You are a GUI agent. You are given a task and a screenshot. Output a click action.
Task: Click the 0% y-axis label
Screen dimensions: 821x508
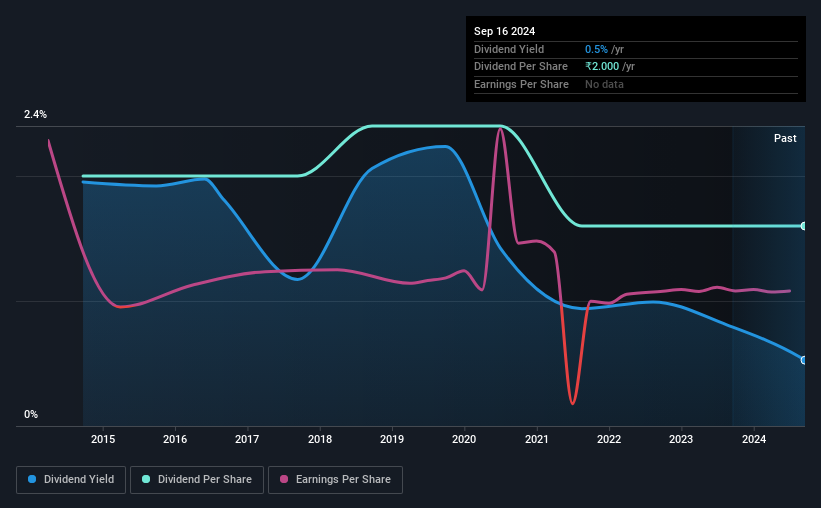(x=31, y=414)
